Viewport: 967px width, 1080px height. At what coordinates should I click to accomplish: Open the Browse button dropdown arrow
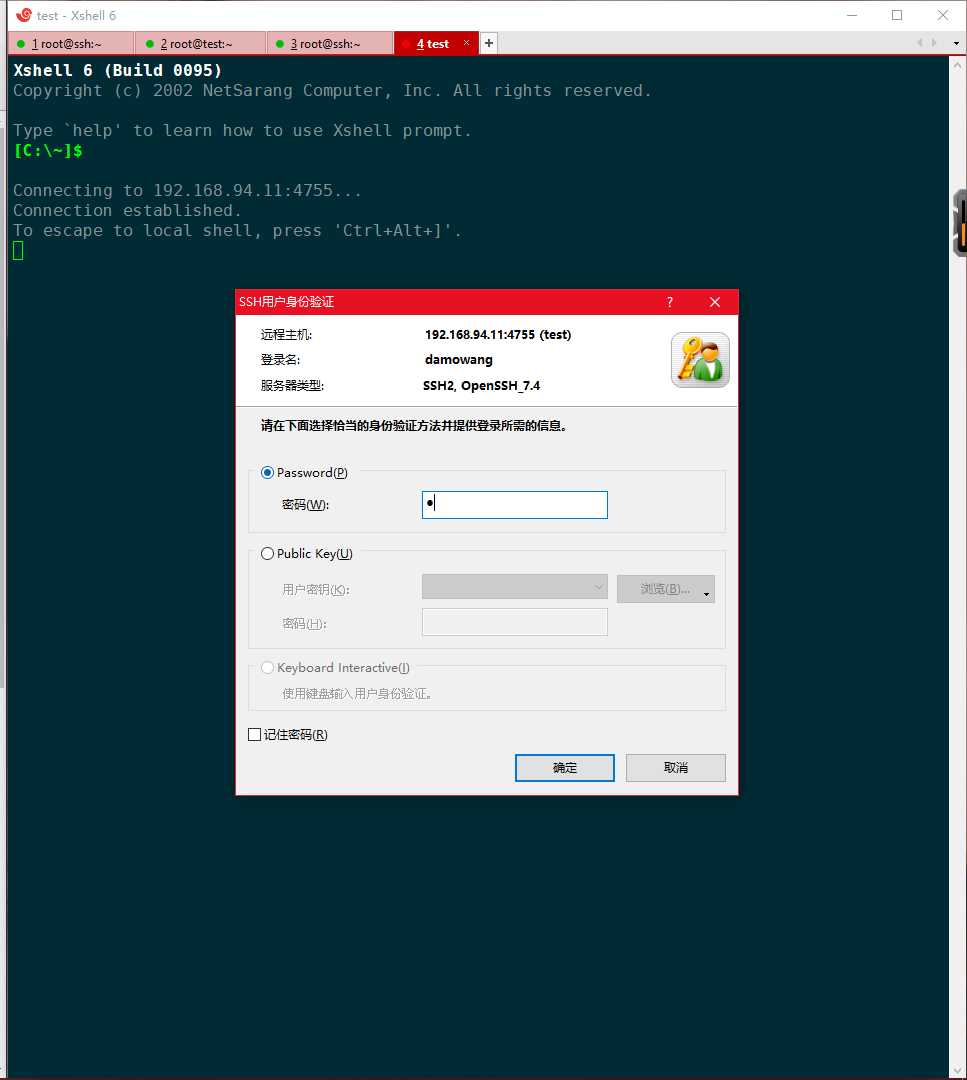[x=707, y=593]
